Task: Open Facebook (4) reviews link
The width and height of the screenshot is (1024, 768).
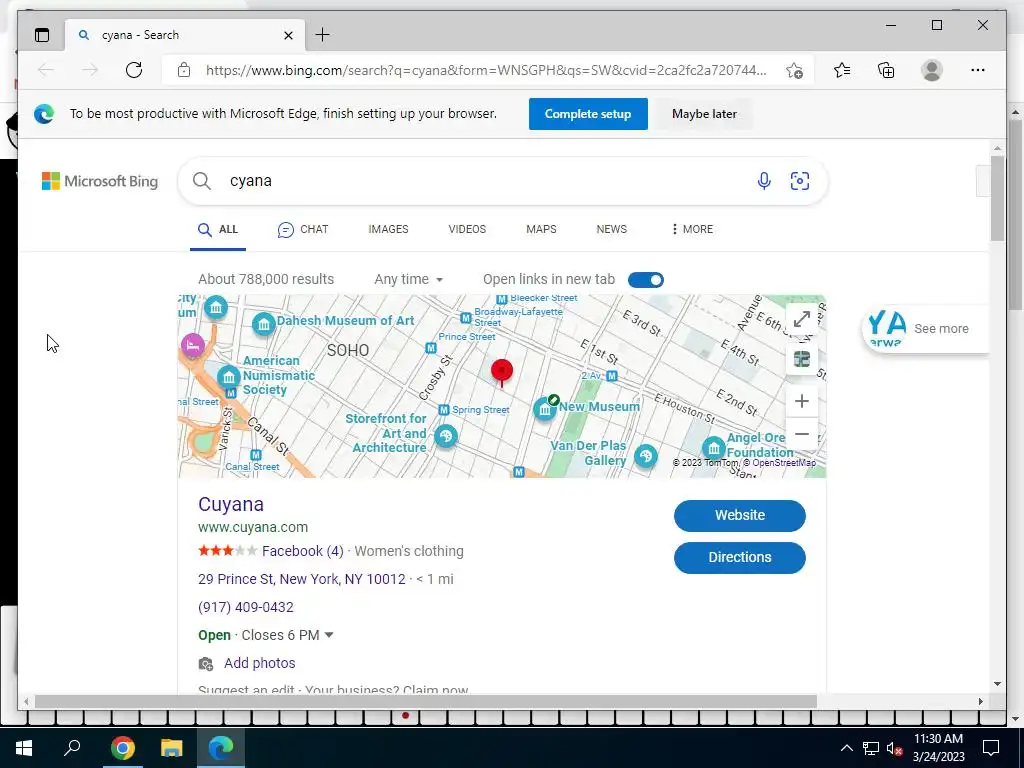Action: point(302,551)
